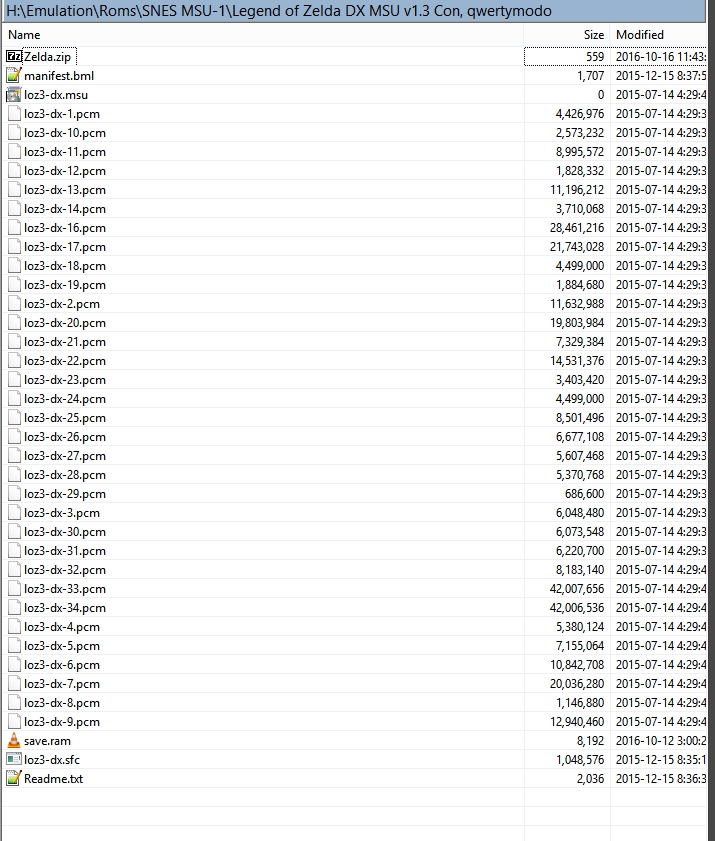Click the file icon beside loz3-dx-29.pcm
The height and width of the screenshot is (841, 715).
(x=14, y=494)
